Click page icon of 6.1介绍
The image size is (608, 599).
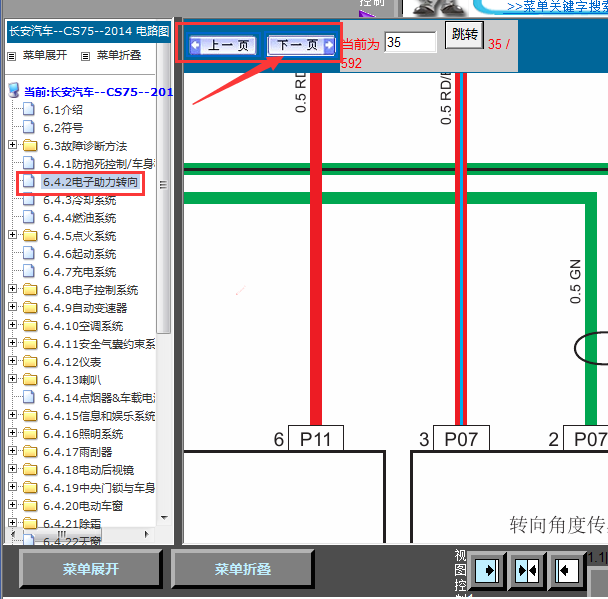[29, 109]
